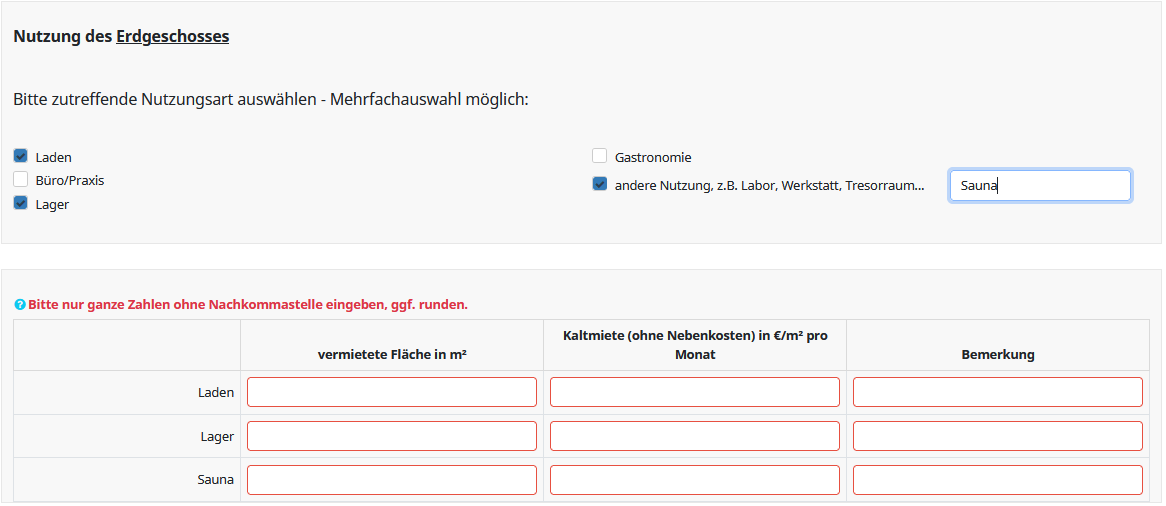Uncheck the Lager checkbox
Screen dimensions: 1166x506
(x=20, y=203)
